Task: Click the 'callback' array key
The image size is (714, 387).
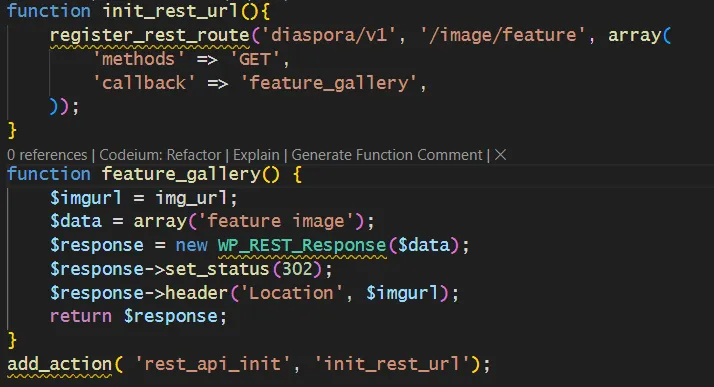Action: (144, 83)
